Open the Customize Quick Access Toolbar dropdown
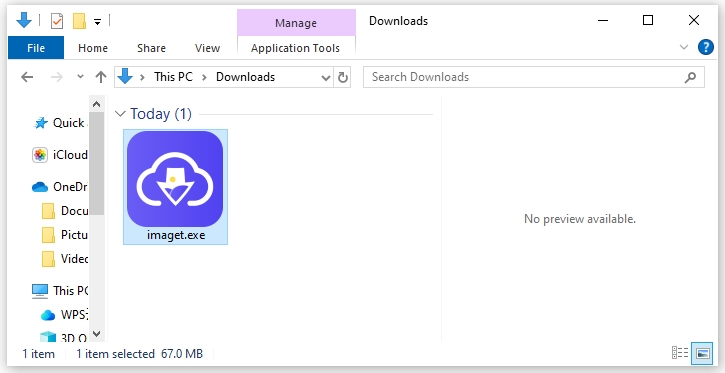This screenshot has height=373, width=725. [x=97, y=21]
